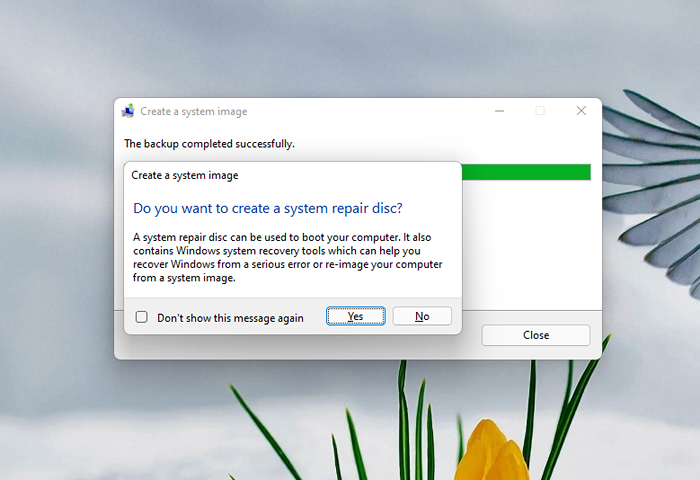Click the system image icon in title bar
700x480 pixels.
[129, 111]
